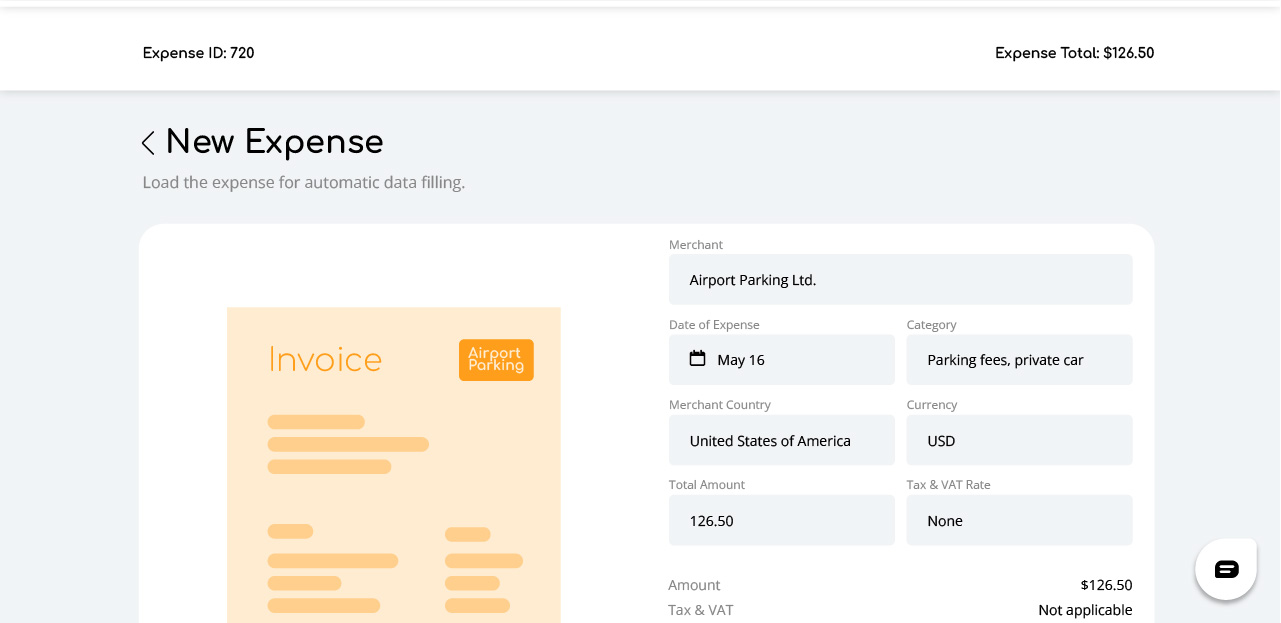
Task: Open the Merchant Country selector
Action: point(781,441)
